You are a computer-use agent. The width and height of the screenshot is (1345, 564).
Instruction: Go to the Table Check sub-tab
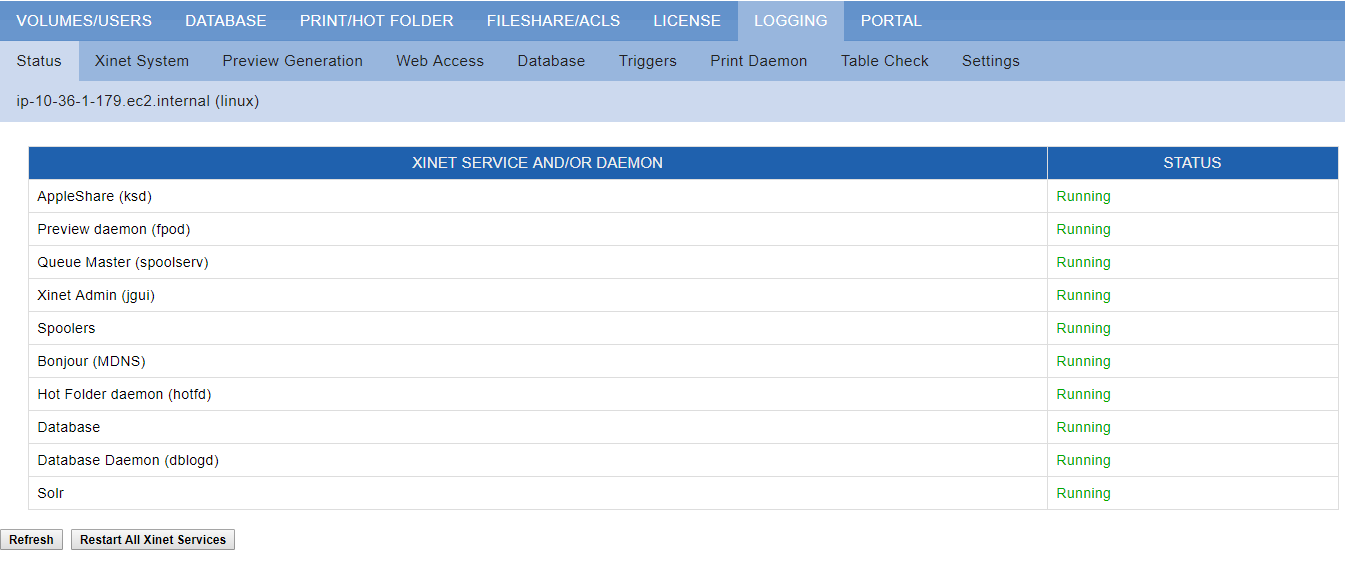point(885,61)
